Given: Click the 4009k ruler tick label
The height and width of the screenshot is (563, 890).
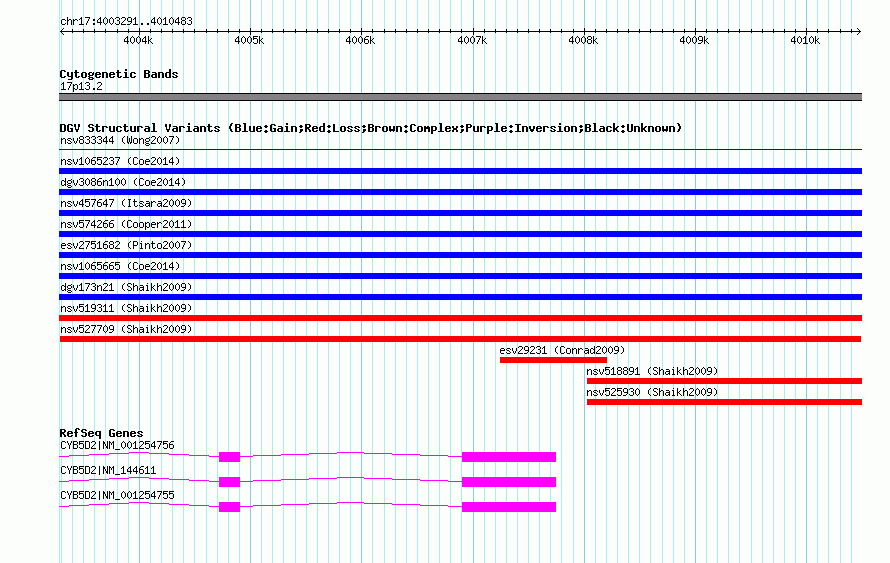Looking at the screenshot, I should pyautogui.click(x=694, y=40).
